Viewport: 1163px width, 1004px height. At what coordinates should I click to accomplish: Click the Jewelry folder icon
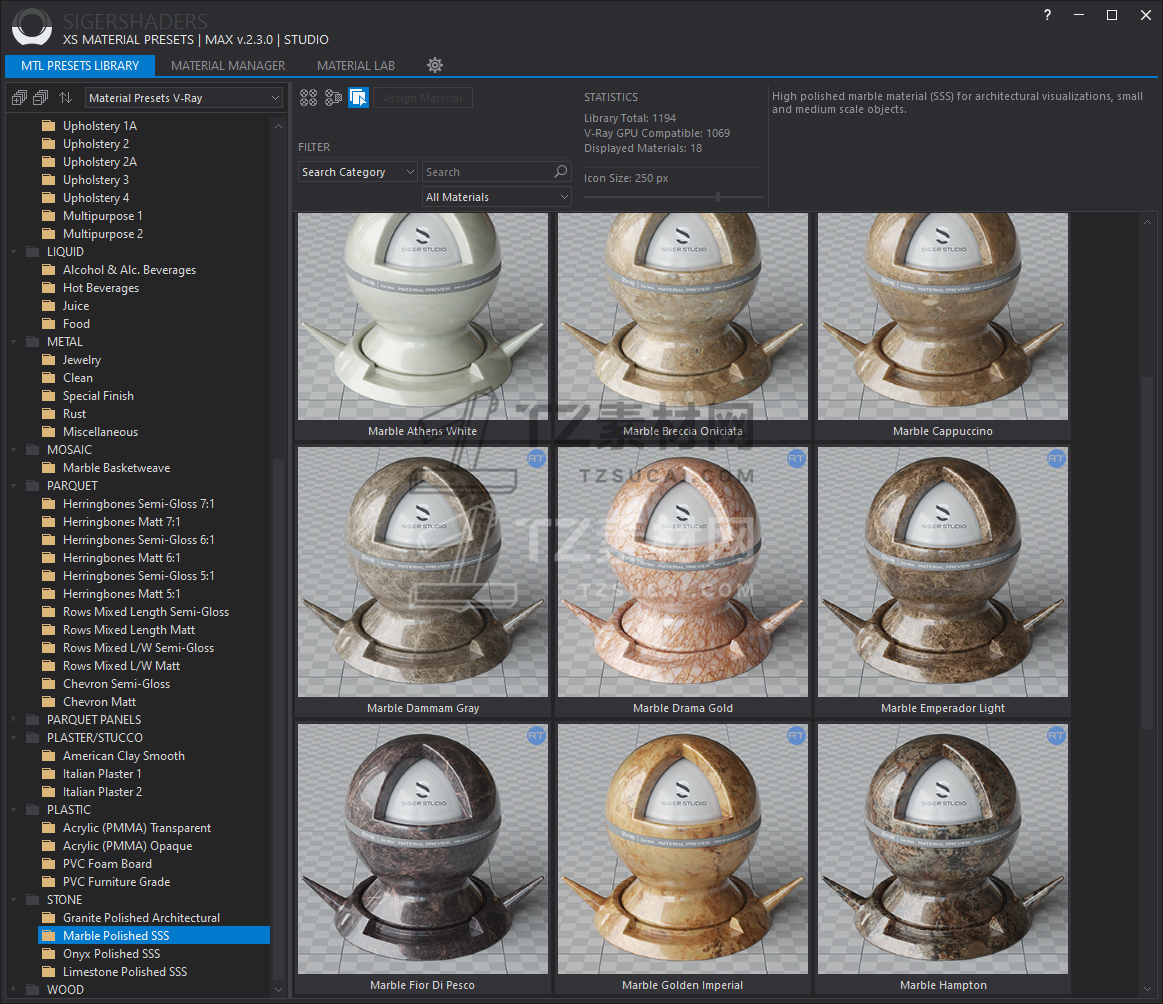pos(49,360)
